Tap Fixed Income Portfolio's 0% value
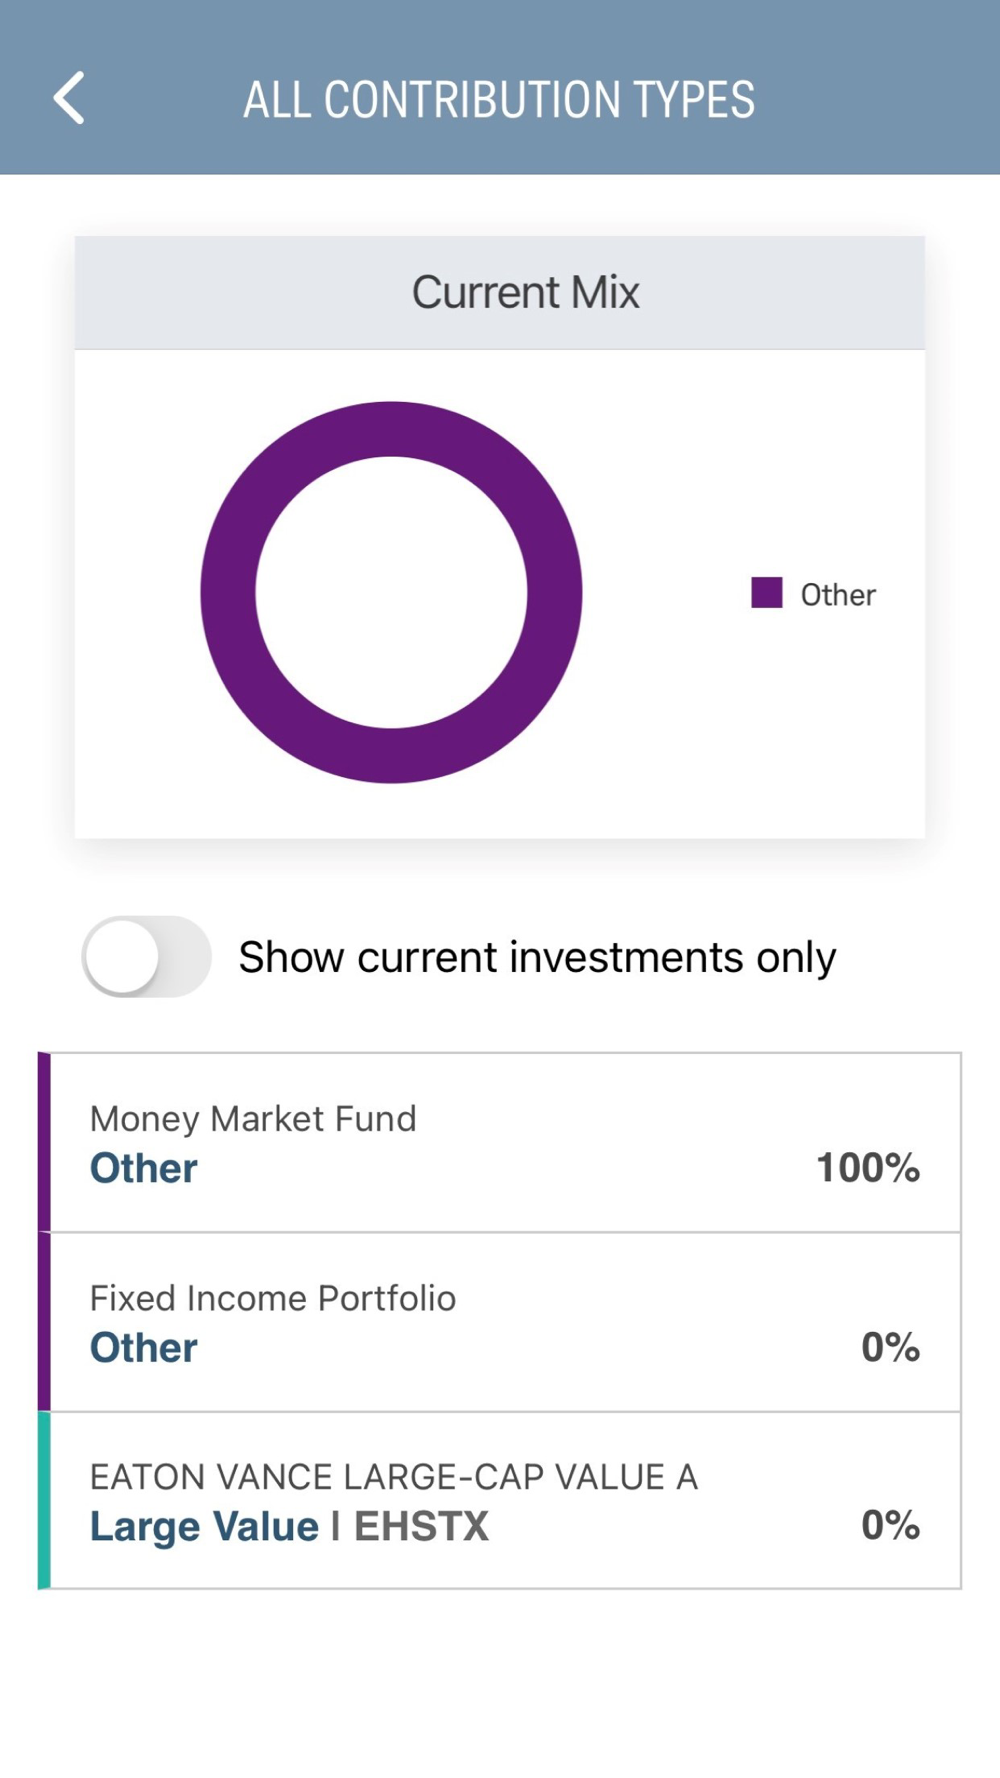 point(890,1347)
